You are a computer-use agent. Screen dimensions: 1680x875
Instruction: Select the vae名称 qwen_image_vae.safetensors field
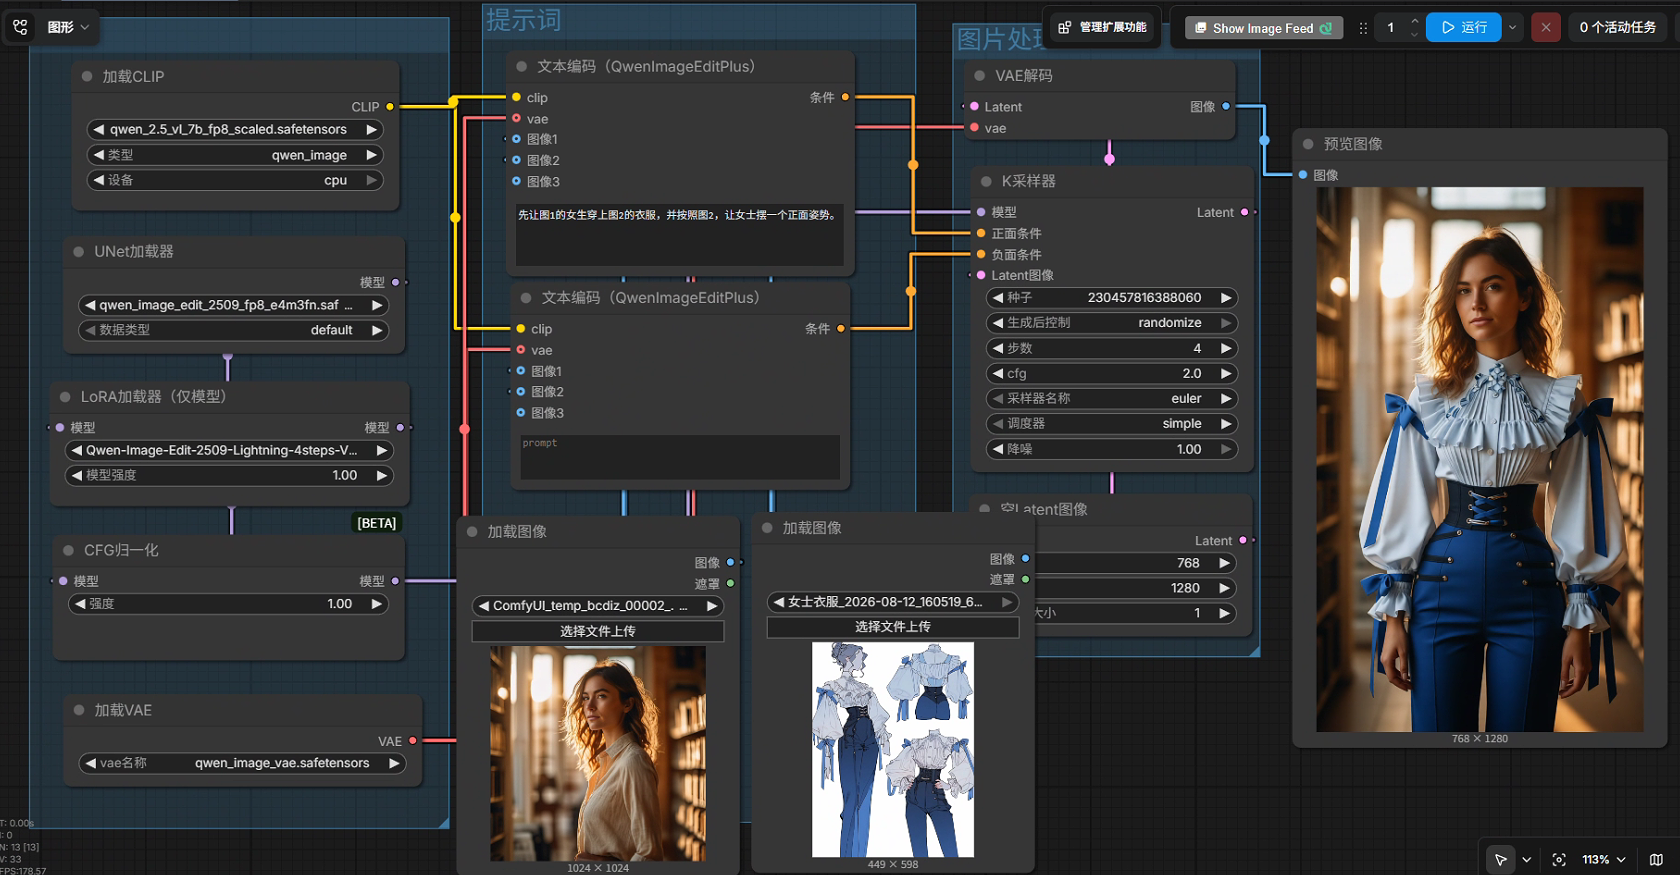tap(243, 763)
